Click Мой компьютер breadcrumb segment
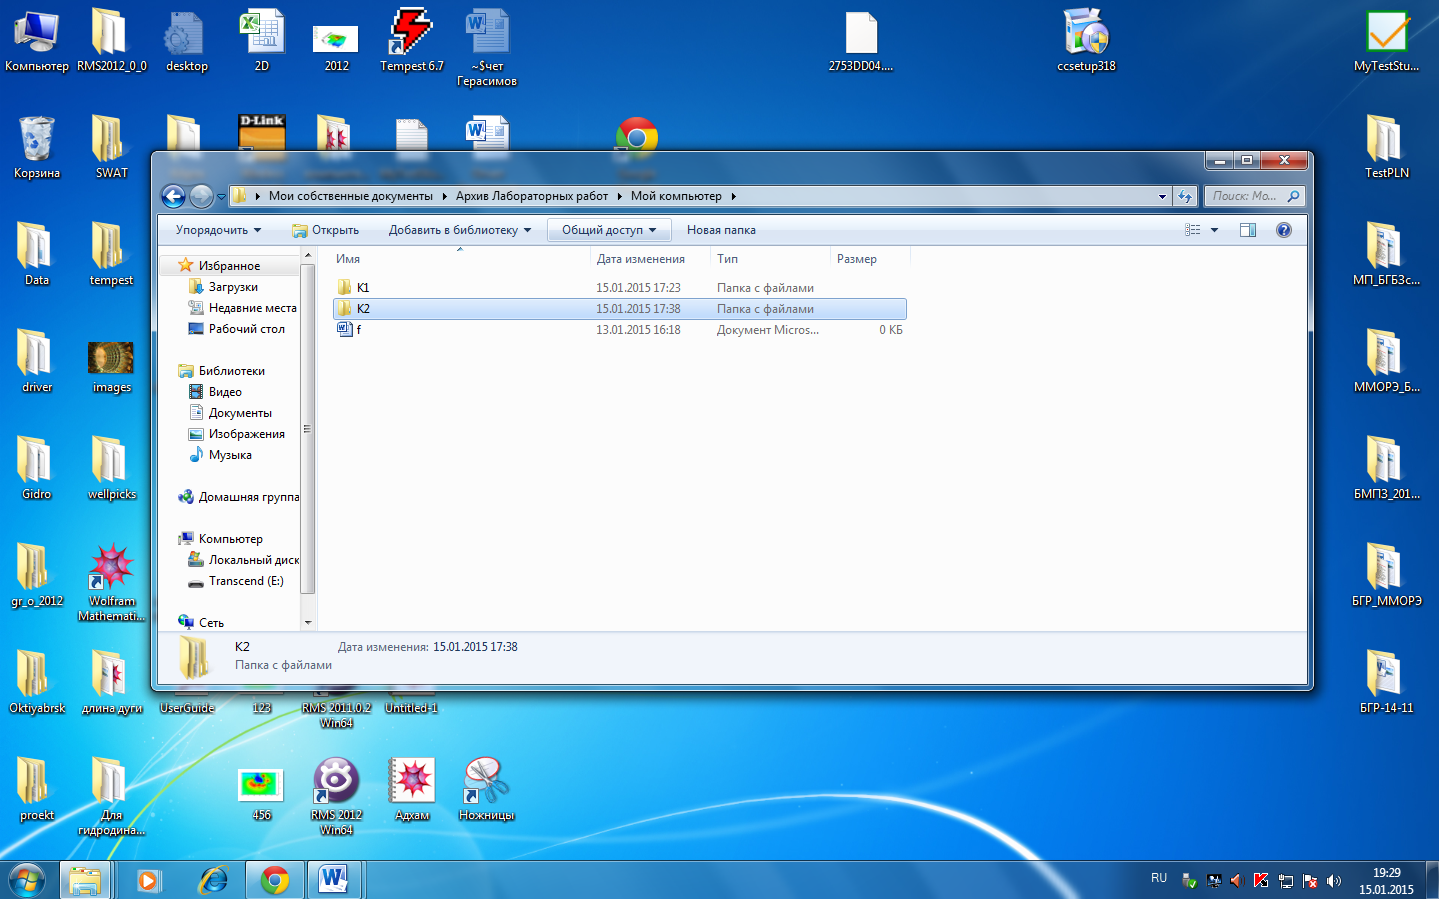This screenshot has width=1439, height=899. (676, 196)
